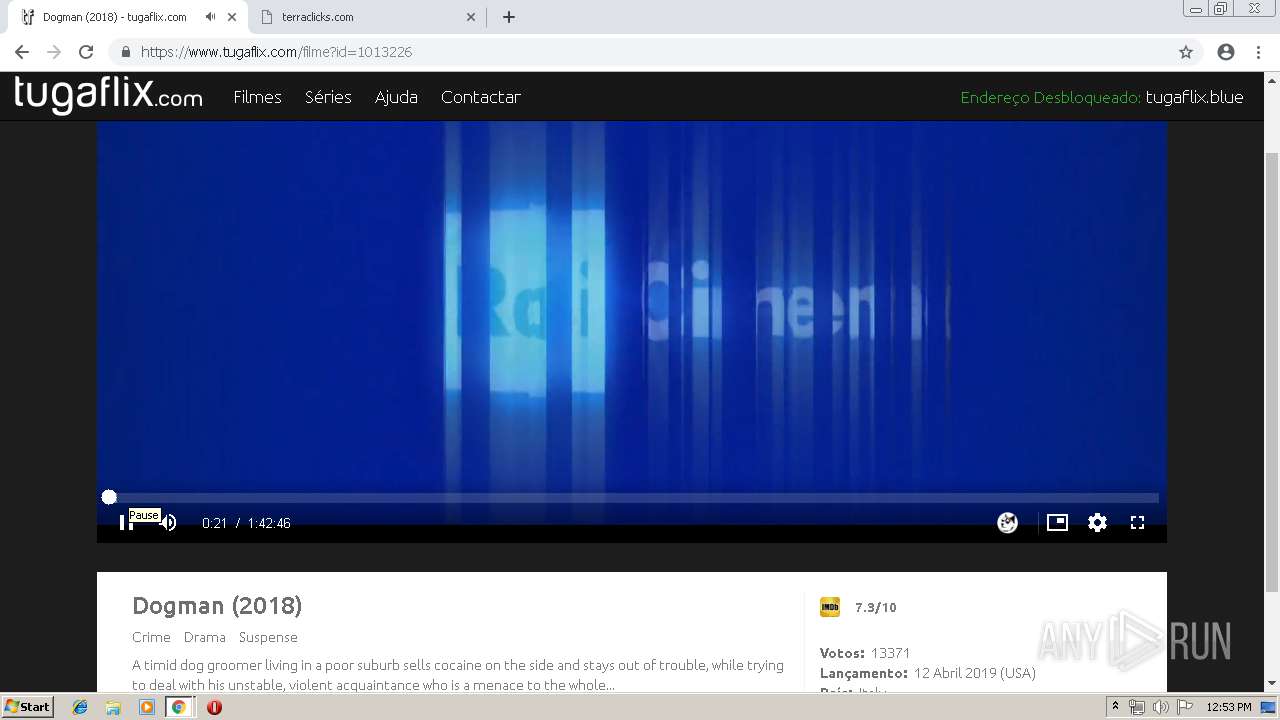Open the Contactar page

[480, 97]
